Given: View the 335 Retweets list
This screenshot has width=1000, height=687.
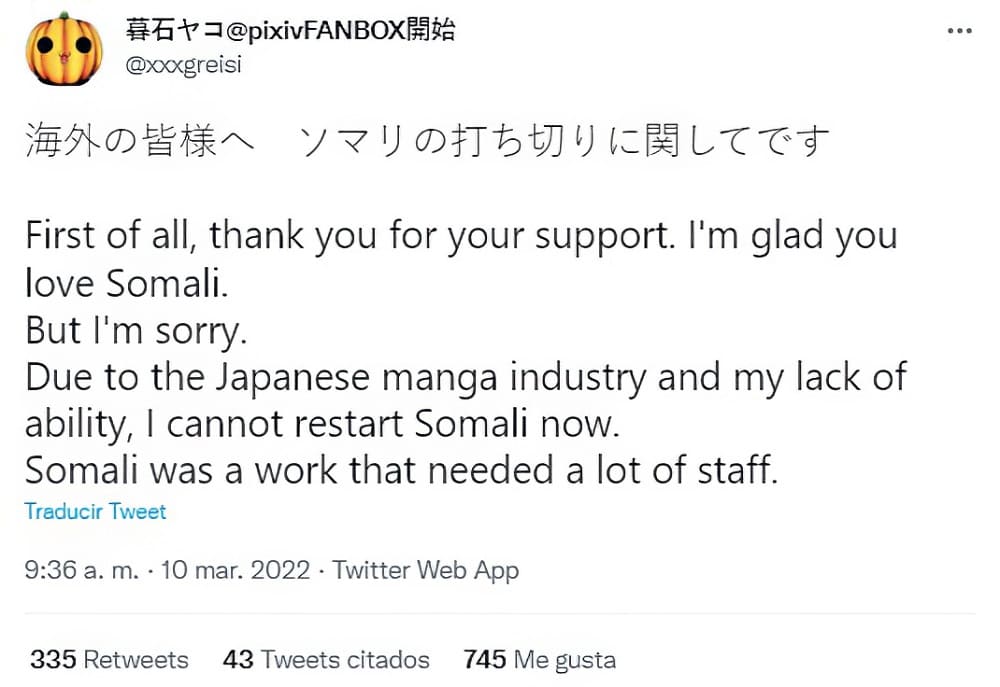Looking at the screenshot, I should pos(109,660).
